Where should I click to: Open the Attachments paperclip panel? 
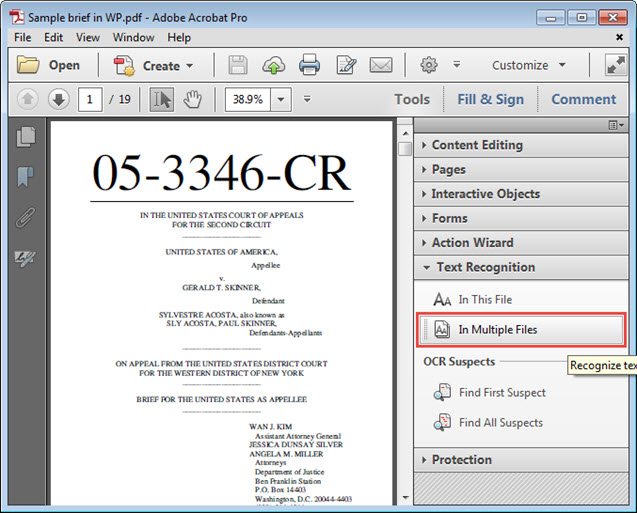click(27, 217)
